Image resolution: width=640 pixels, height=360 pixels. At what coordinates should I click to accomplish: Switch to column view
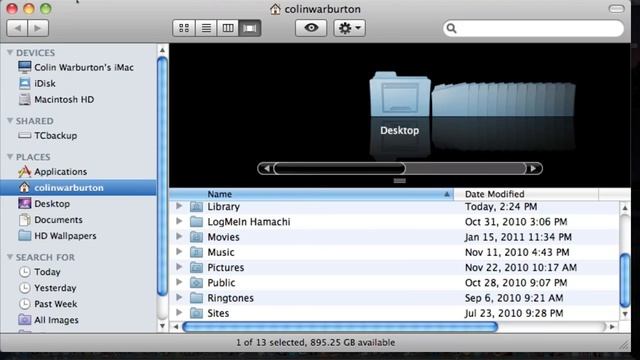point(228,28)
